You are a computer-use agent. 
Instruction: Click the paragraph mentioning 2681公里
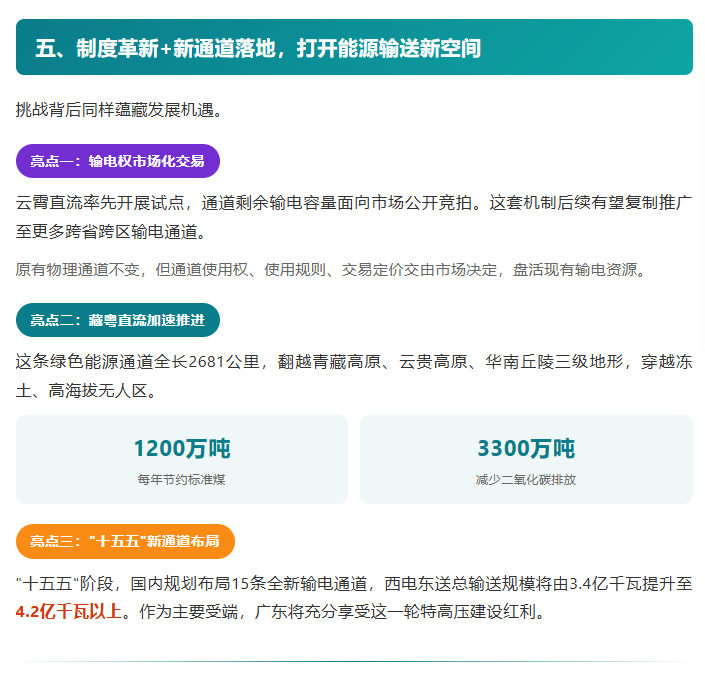[354, 376]
